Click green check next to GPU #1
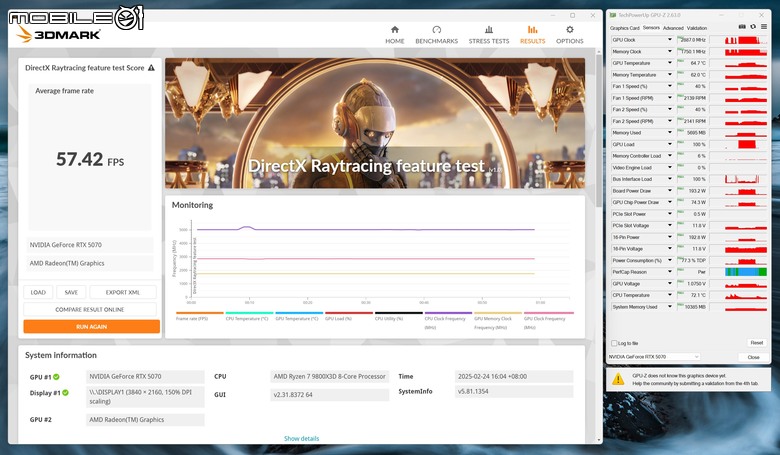Screen dimensions: 780x455 (x=57, y=377)
